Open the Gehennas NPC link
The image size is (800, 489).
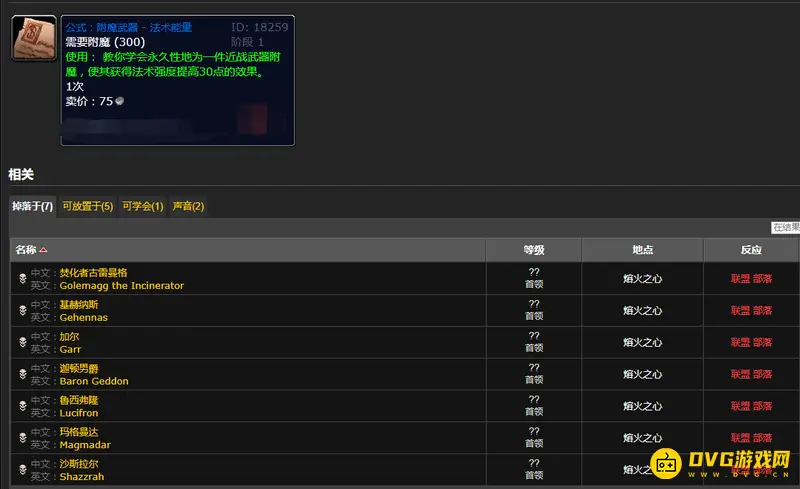(x=84, y=317)
